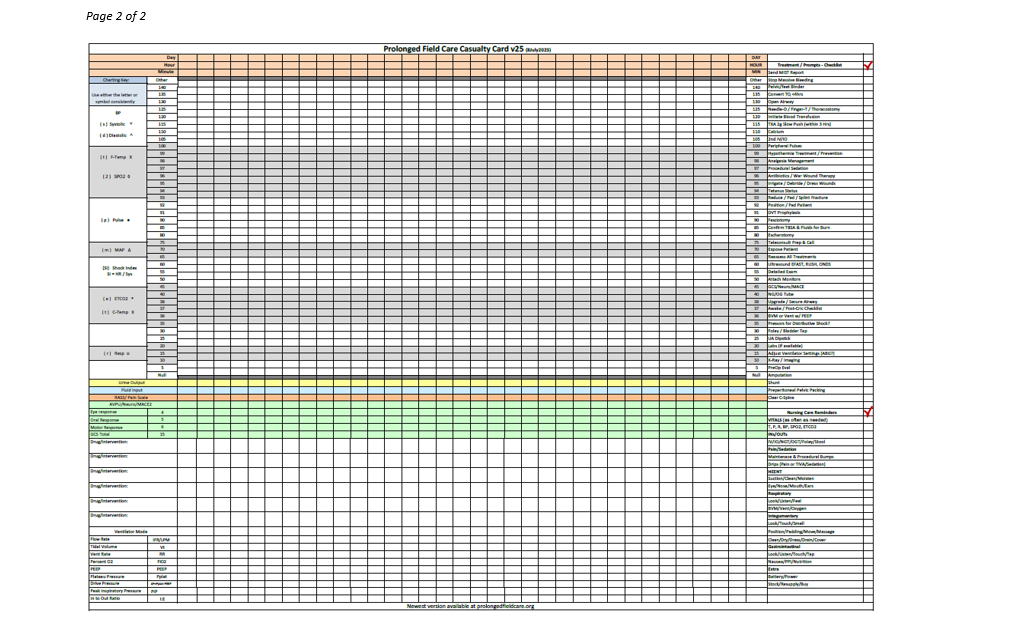Click the red checkmark beside Nursing Care Reminders
This screenshot has height=639, width=1033.
(x=867, y=411)
